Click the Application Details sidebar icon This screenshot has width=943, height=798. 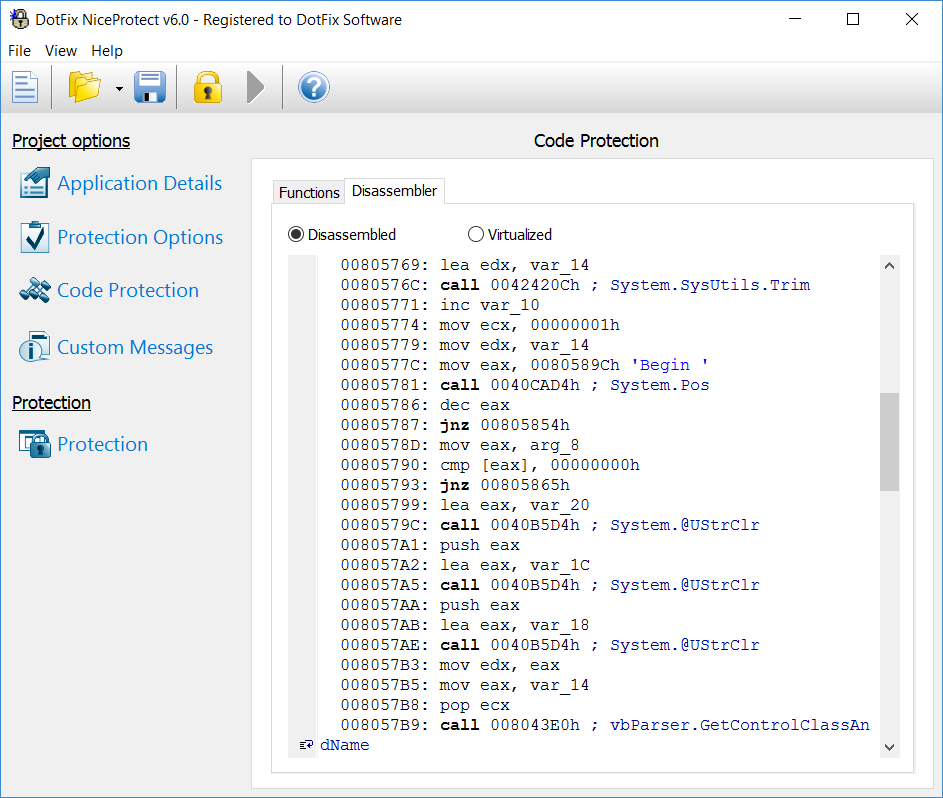[34, 183]
